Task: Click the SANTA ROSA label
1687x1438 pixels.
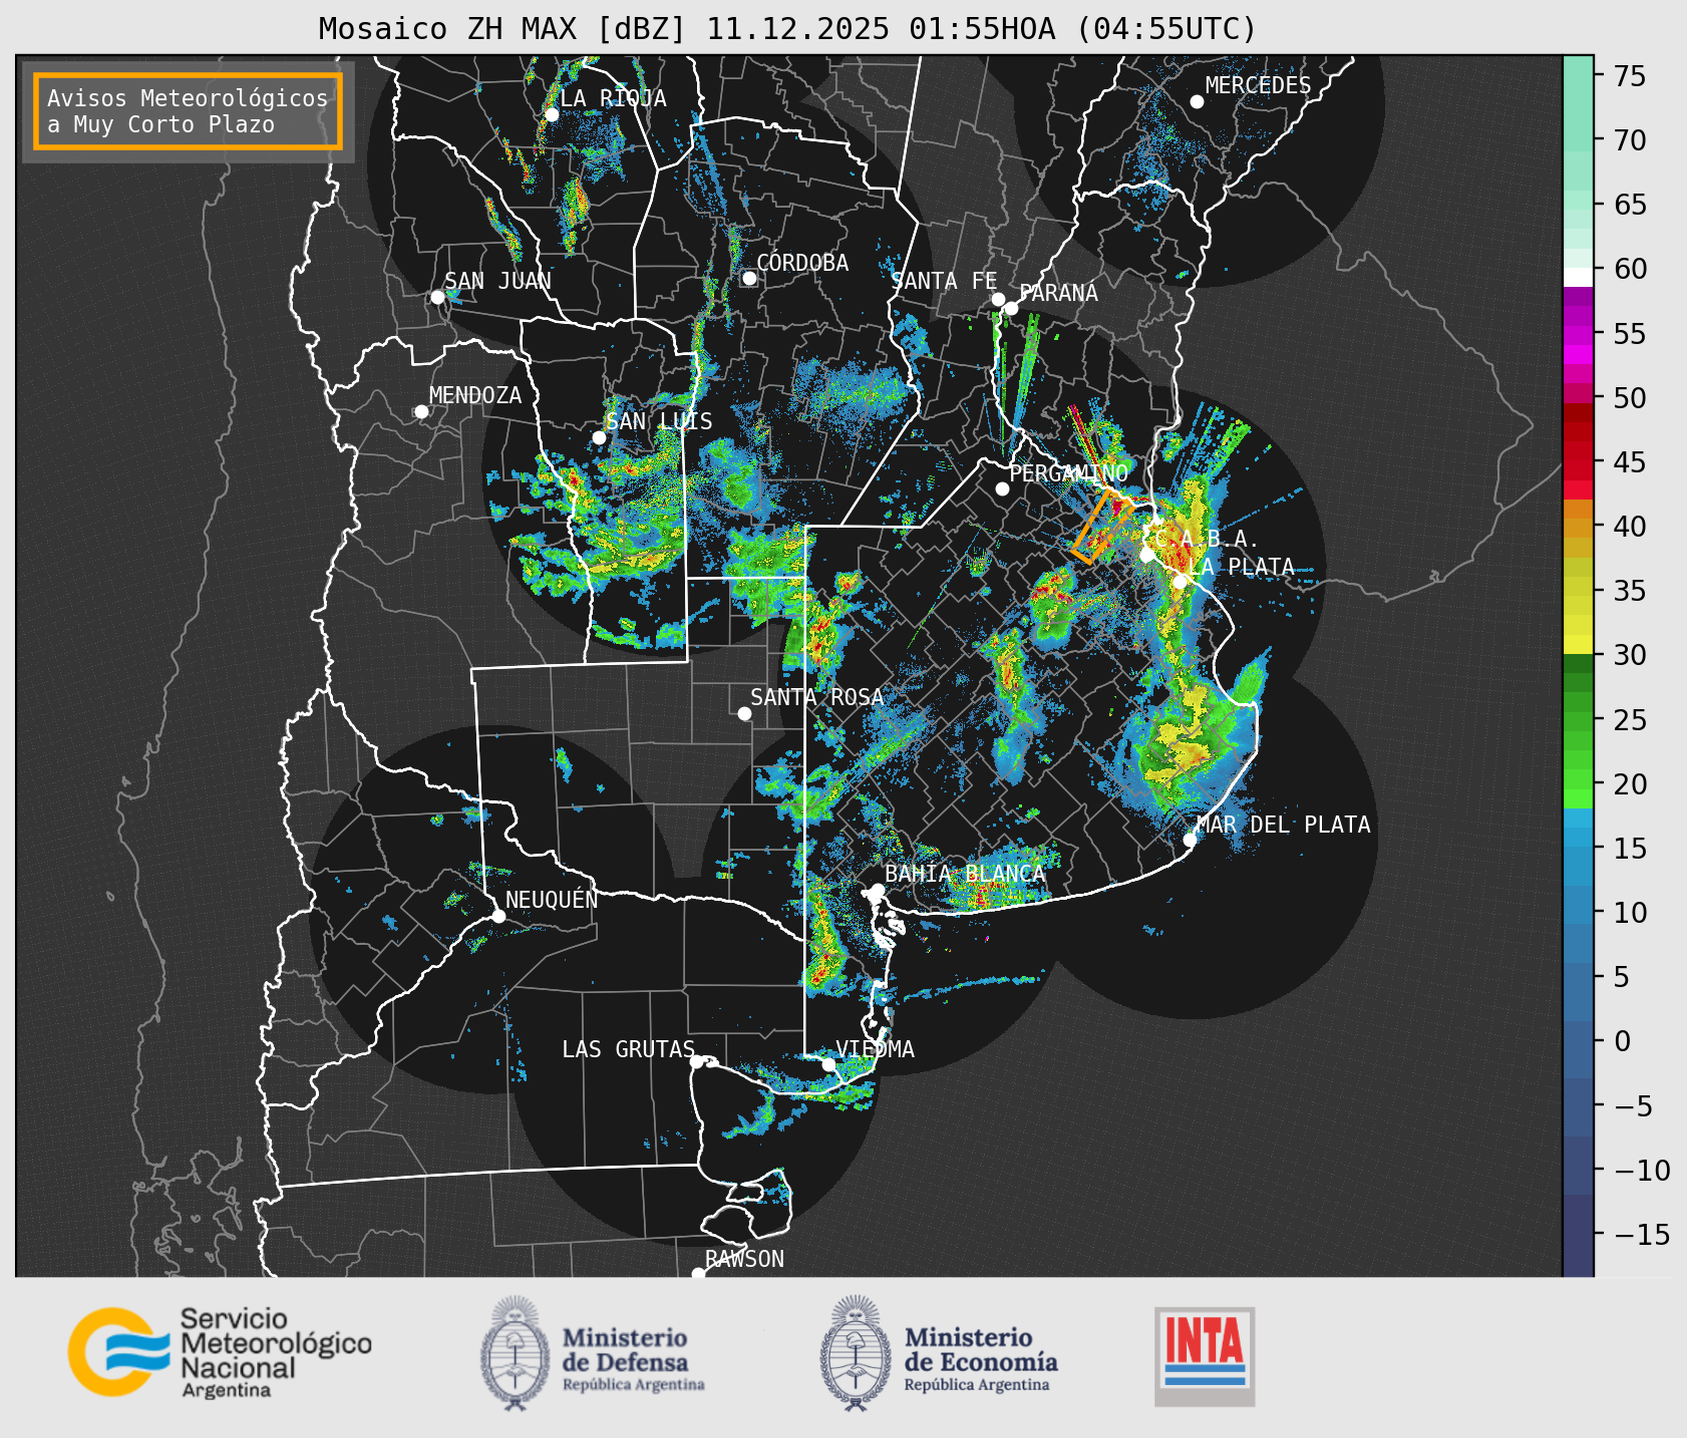Action: [817, 697]
